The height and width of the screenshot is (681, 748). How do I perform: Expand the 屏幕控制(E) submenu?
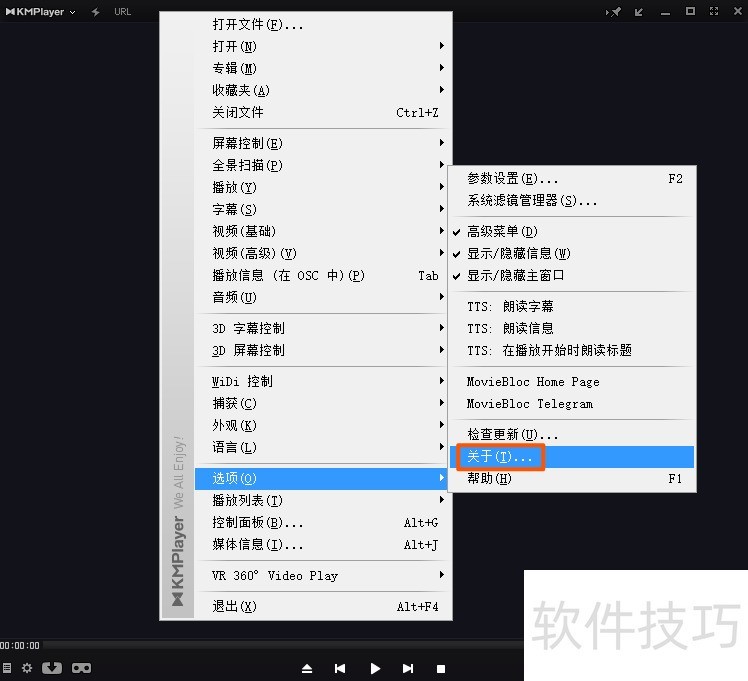(x=323, y=143)
